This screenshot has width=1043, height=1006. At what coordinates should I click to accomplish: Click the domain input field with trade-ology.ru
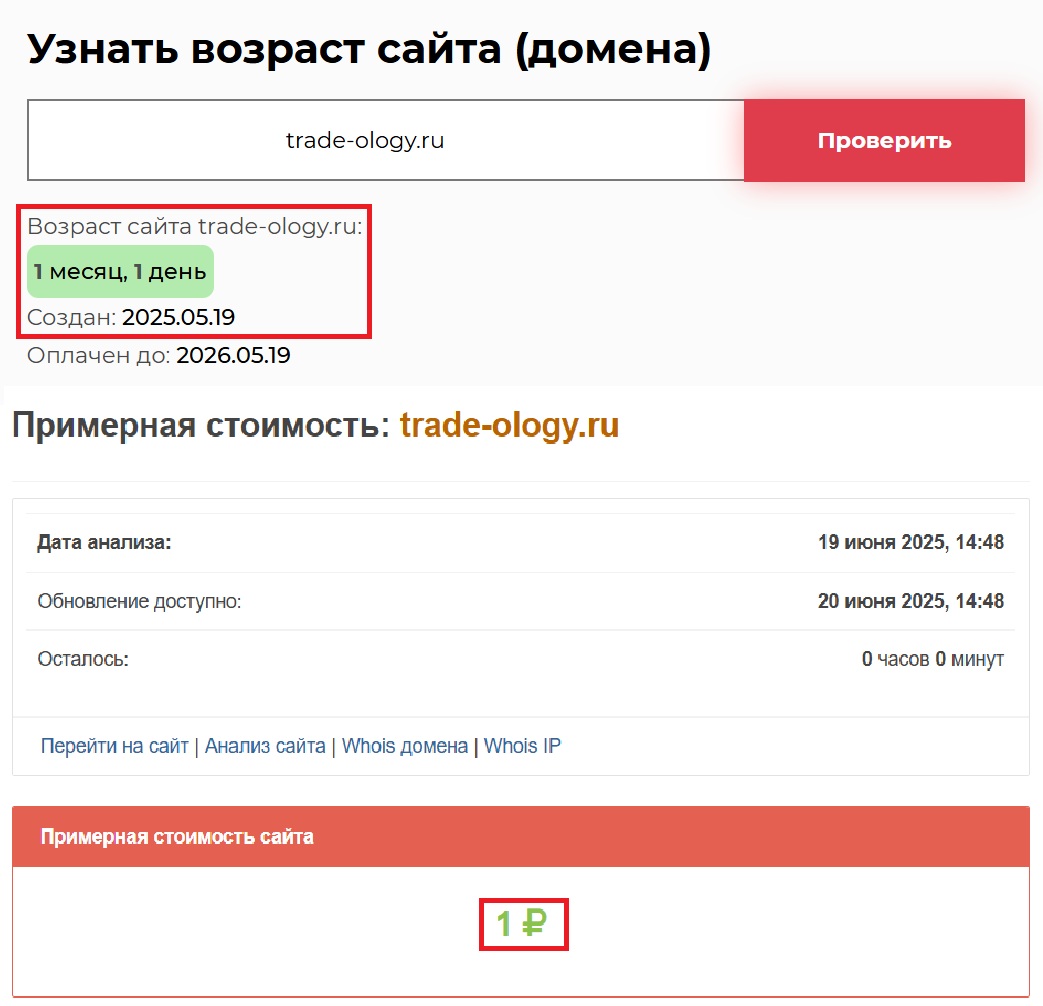click(x=385, y=141)
